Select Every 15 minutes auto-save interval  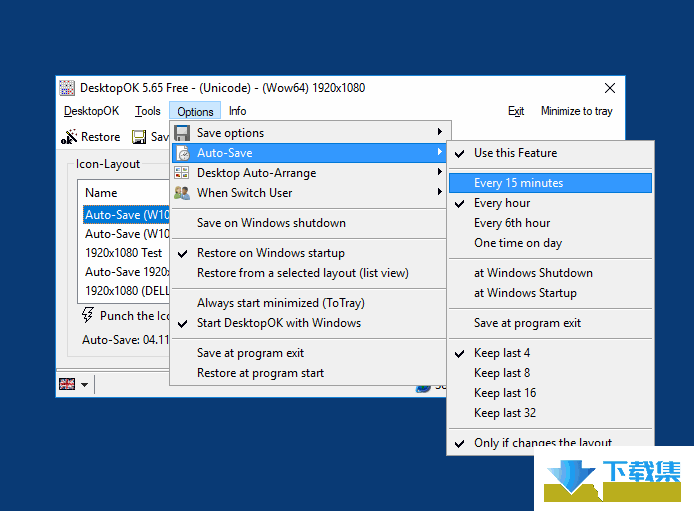(550, 183)
